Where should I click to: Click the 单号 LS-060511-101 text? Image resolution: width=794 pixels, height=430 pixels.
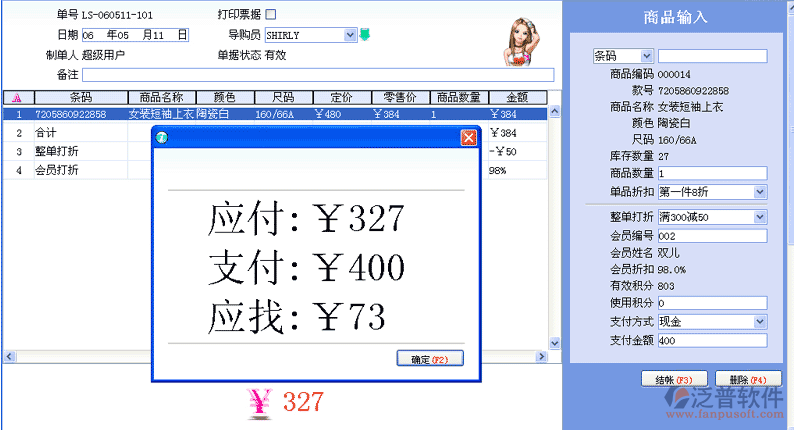click(104, 15)
